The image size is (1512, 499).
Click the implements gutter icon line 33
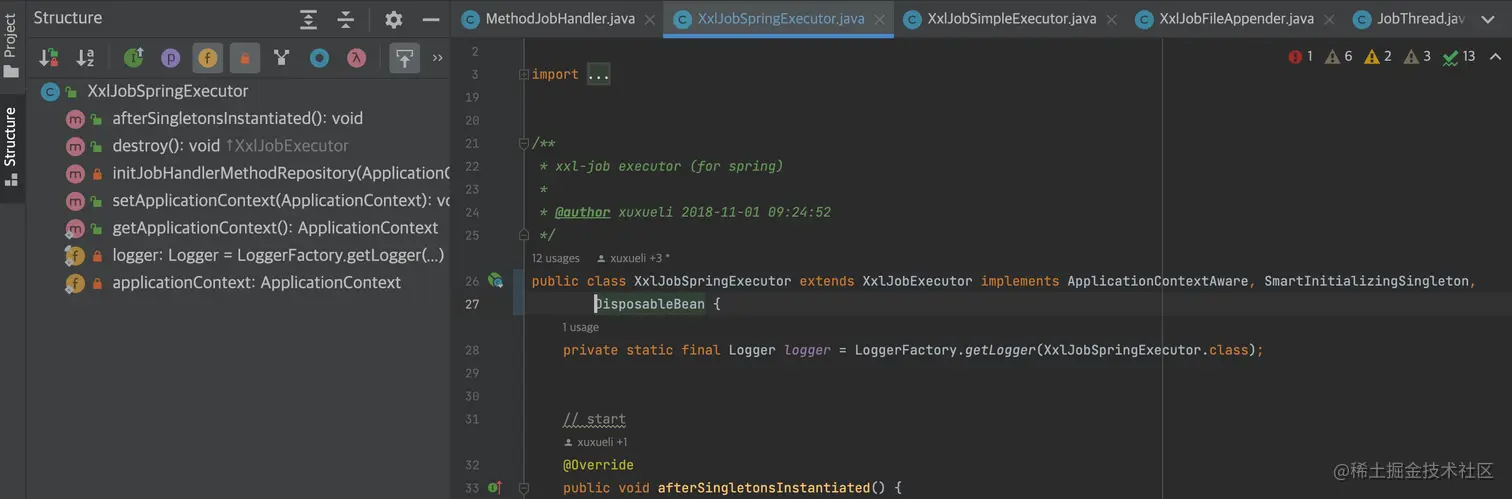pos(494,488)
